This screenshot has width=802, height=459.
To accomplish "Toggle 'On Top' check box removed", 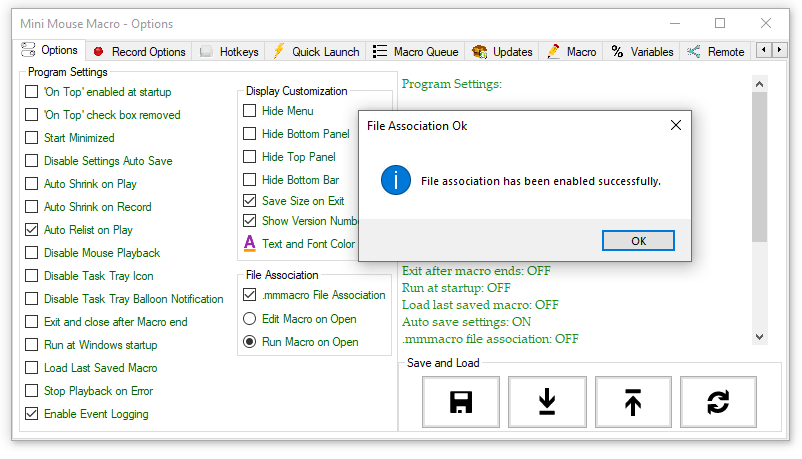I will coord(32,115).
